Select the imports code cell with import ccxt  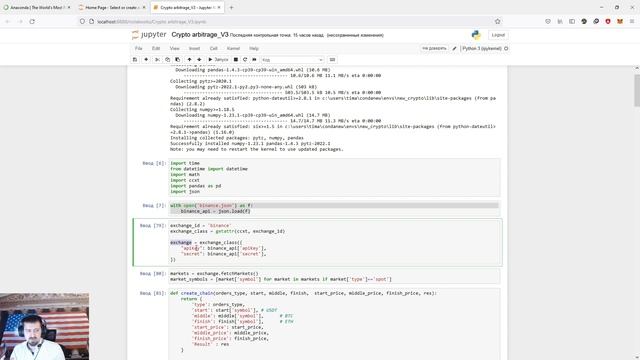334,177
